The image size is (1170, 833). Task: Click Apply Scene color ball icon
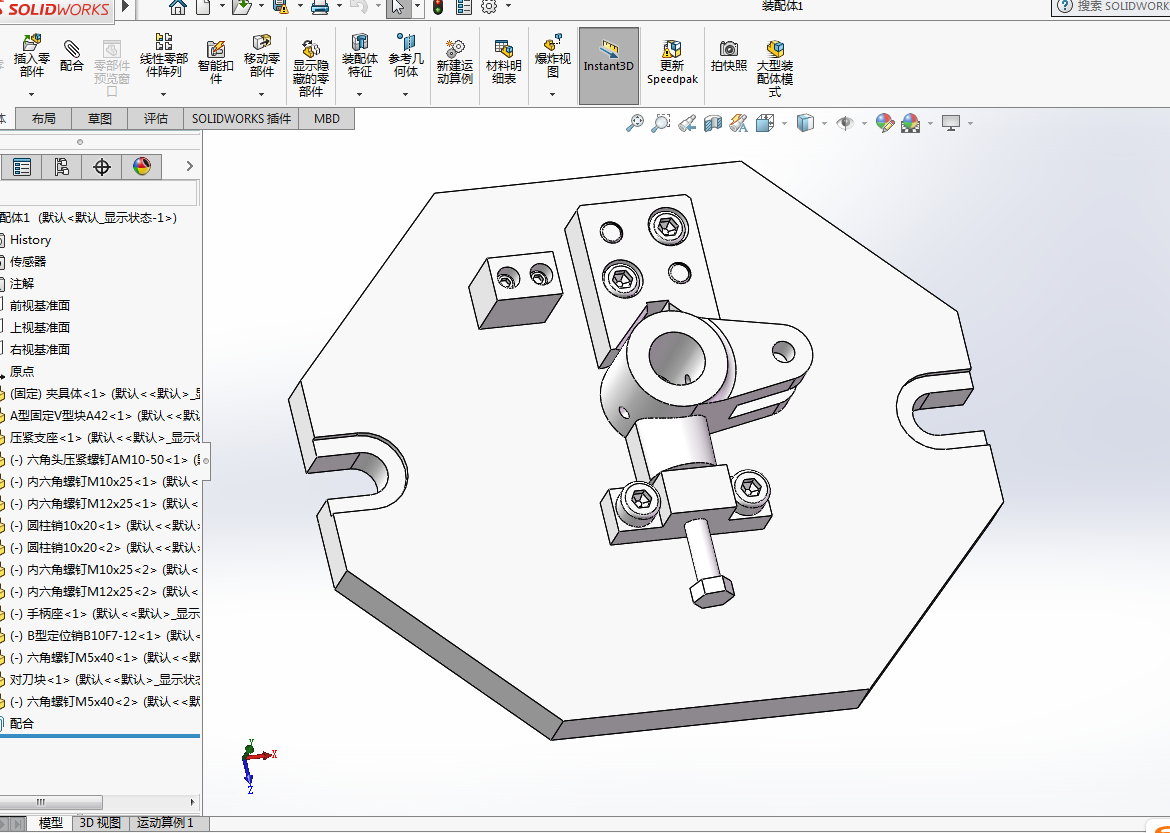point(910,123)
